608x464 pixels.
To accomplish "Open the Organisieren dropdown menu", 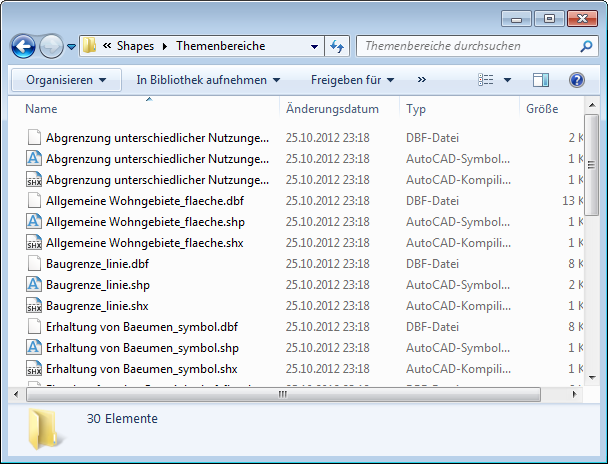I will click(x=66, y=80).
